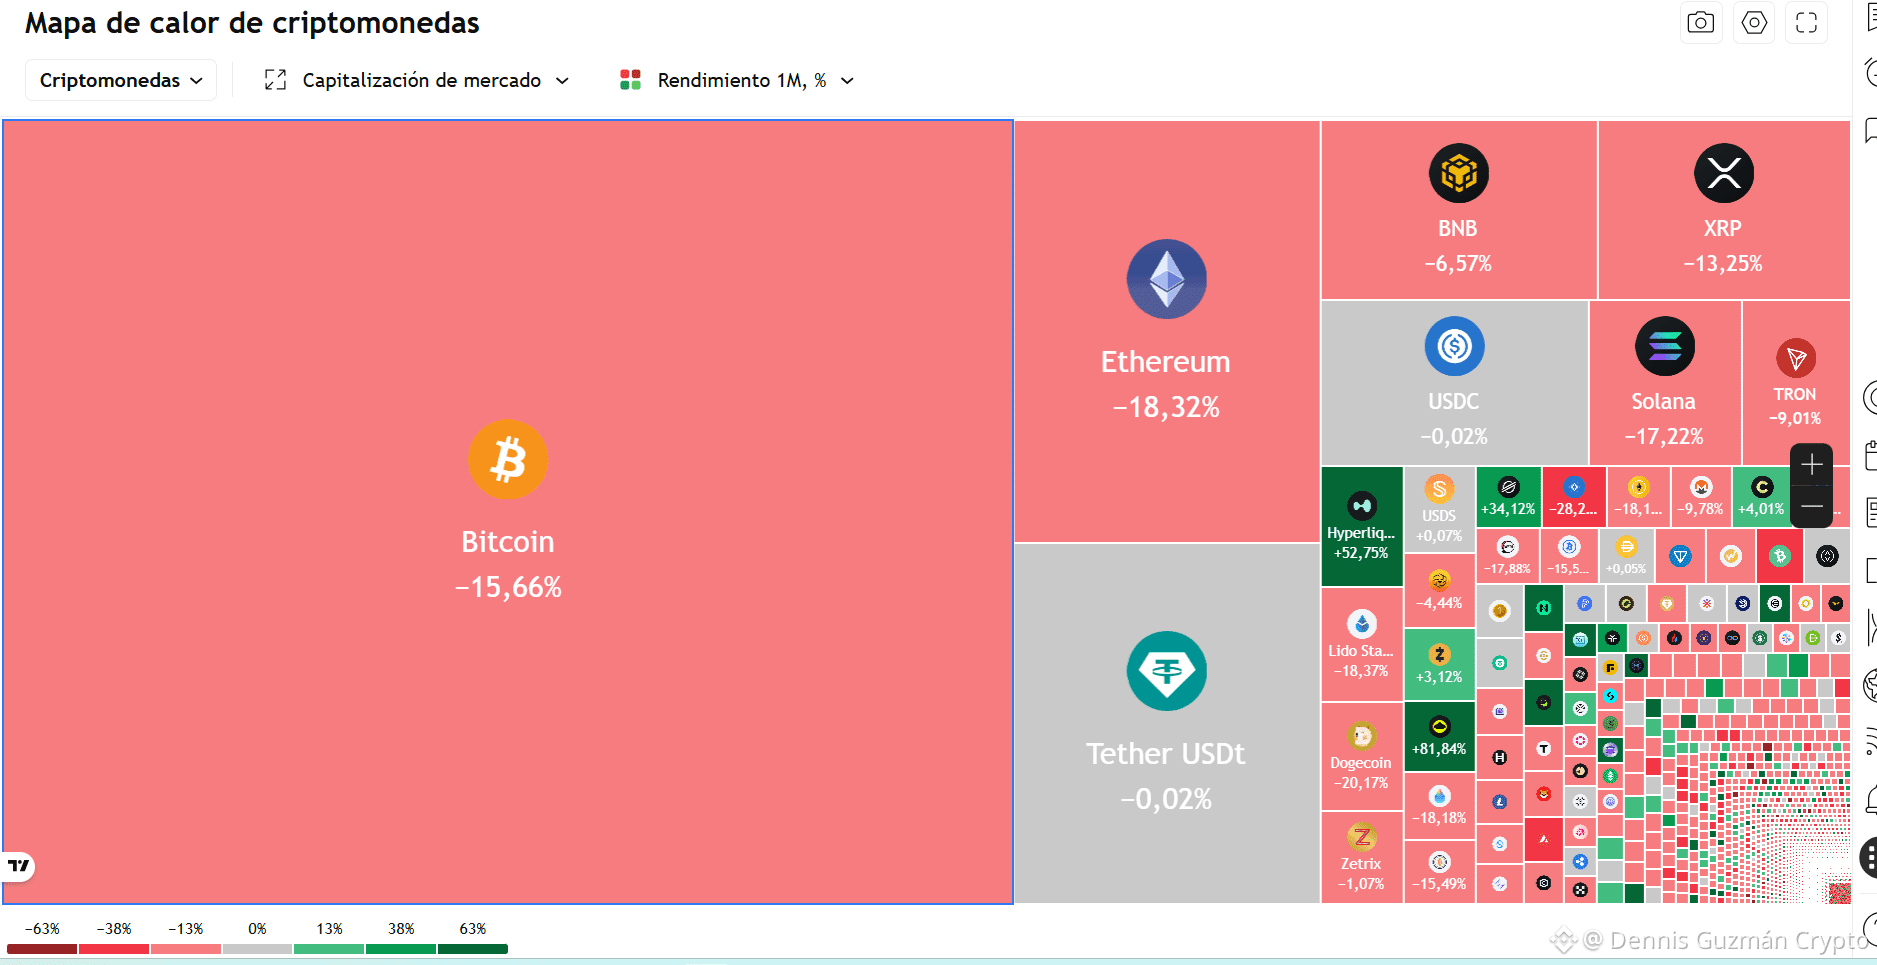Click the Ethereum diamond logo
This screenshot has width=1877, height=965.
pos(1166,279)
